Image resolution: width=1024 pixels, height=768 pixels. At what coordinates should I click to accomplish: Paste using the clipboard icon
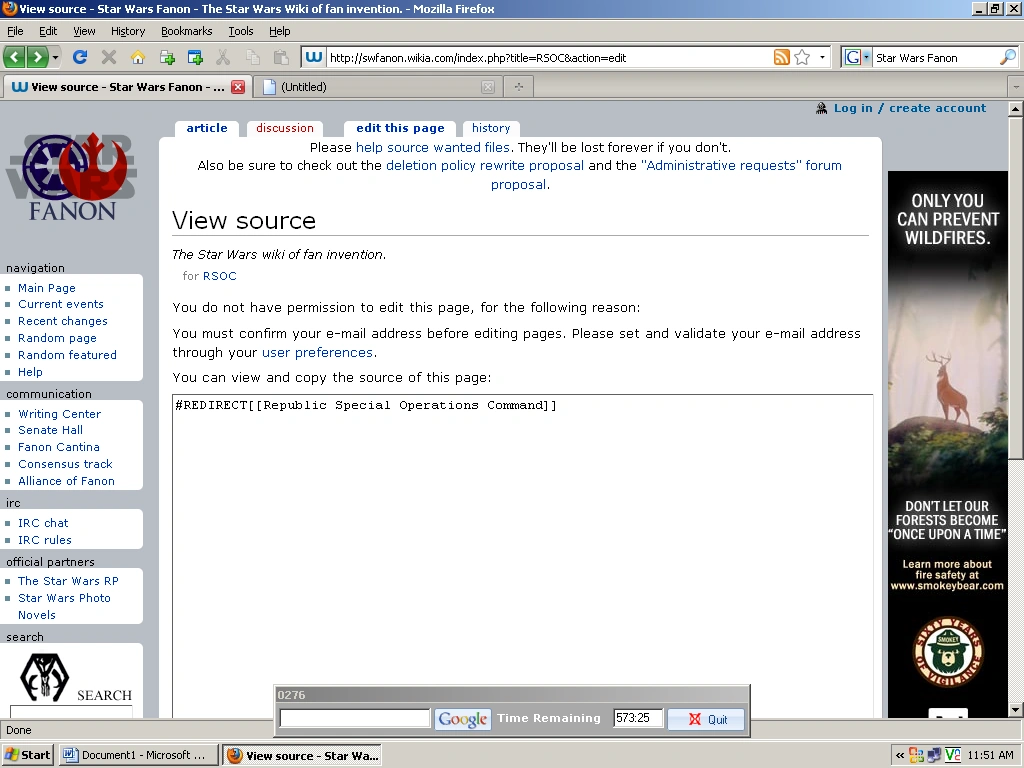pyautogui.click(x=281, y=57)
